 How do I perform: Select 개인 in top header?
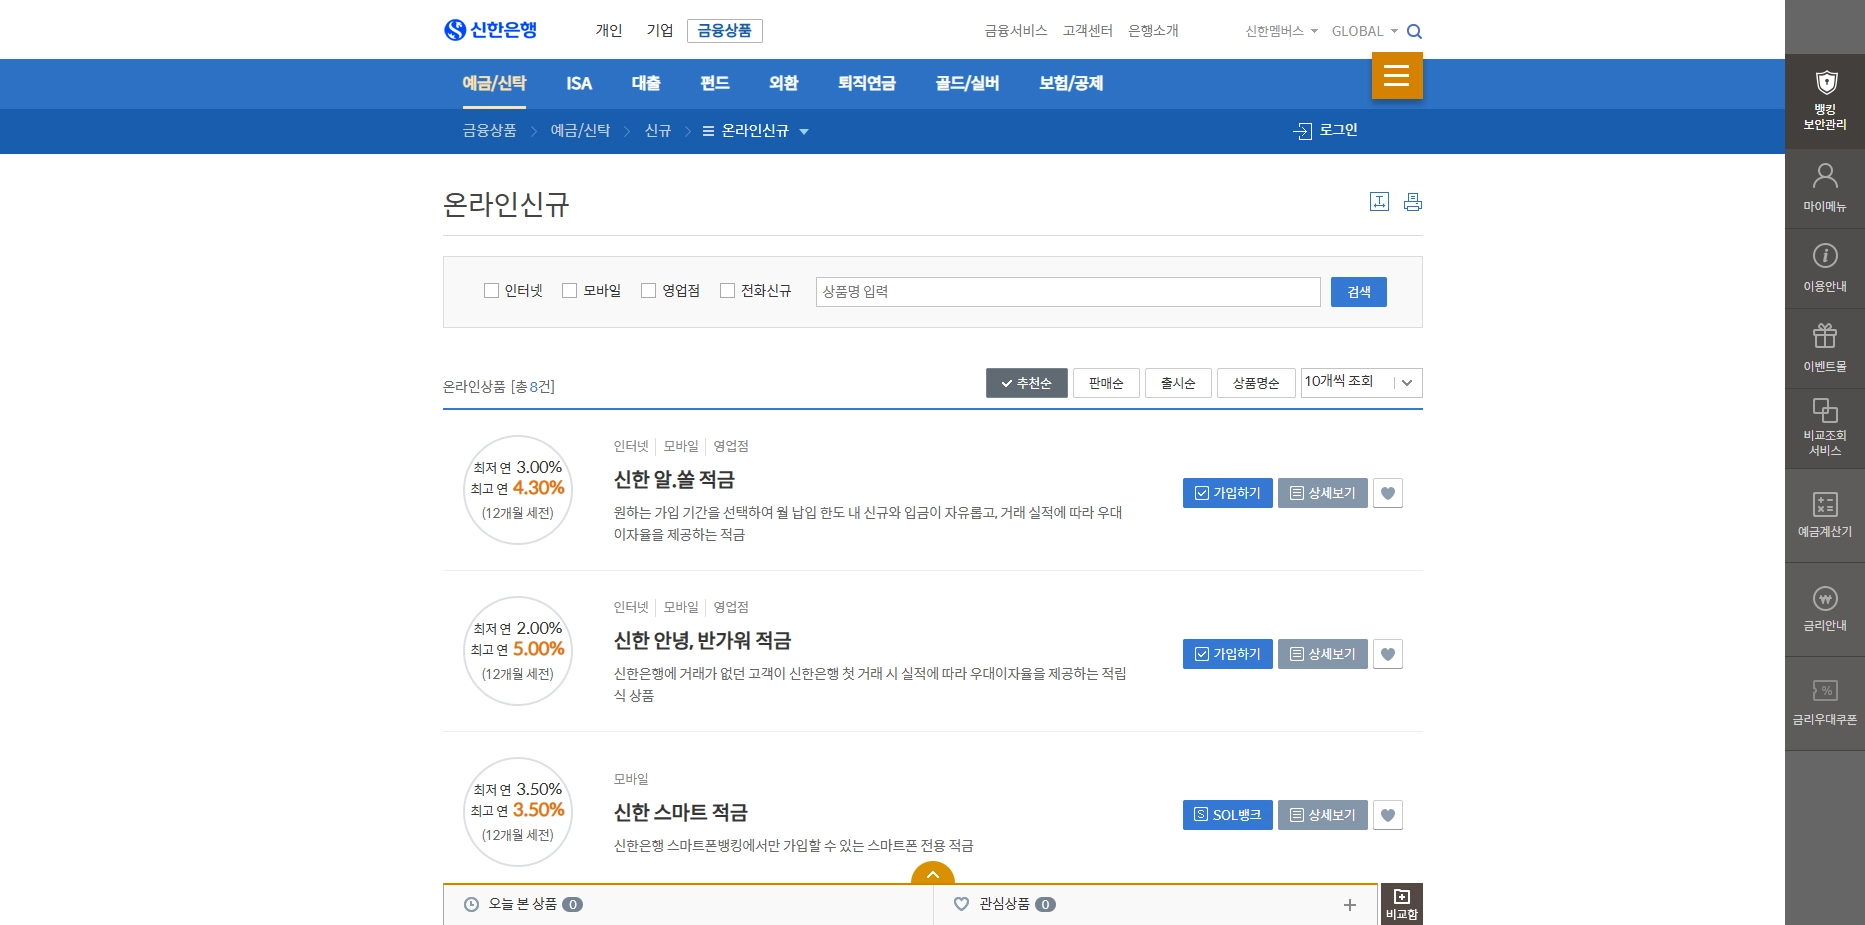coord(609,31)
